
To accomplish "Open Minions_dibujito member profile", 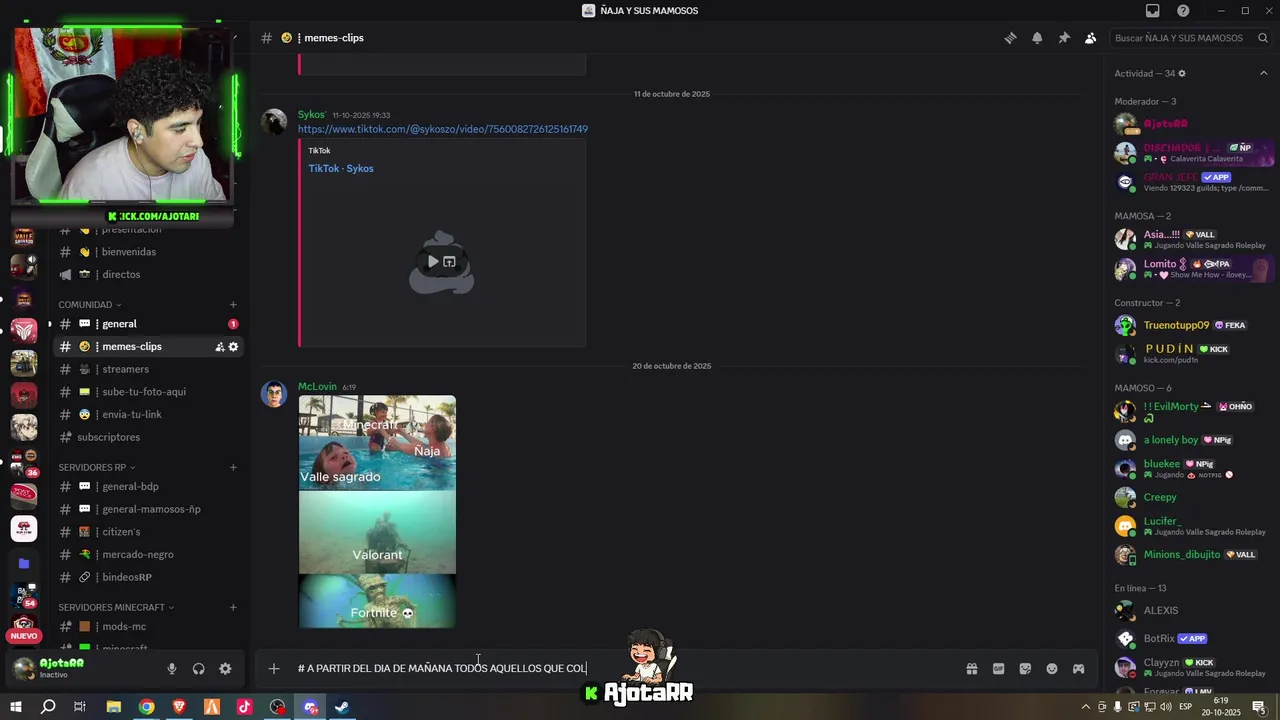I will coord(1192,555).
